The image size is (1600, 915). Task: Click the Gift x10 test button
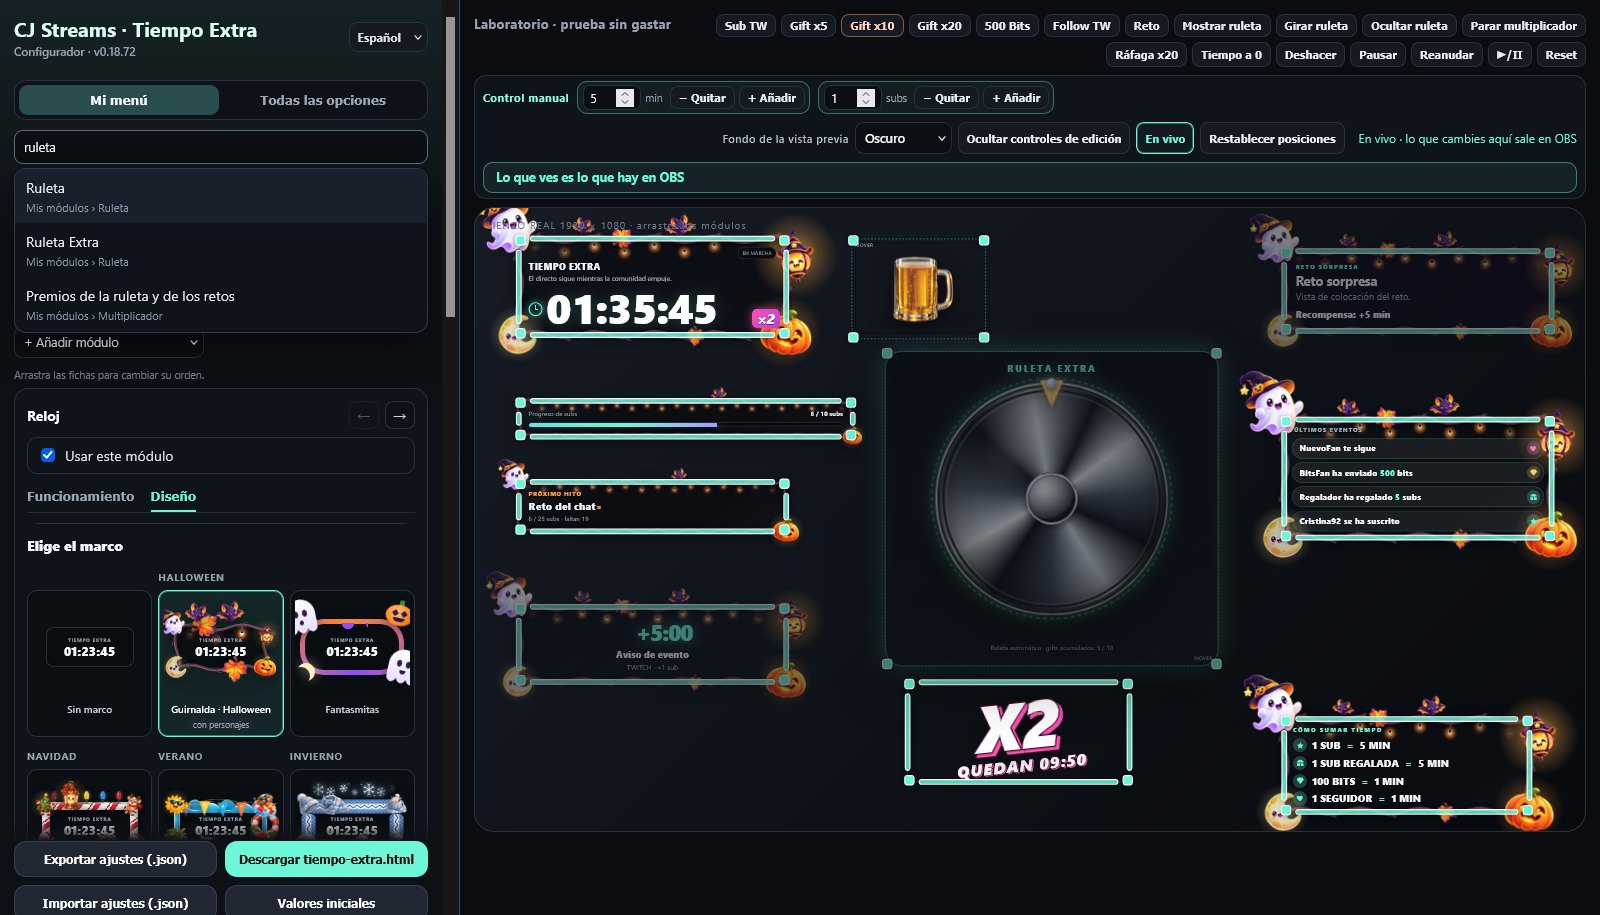click(x=872, y=26)
